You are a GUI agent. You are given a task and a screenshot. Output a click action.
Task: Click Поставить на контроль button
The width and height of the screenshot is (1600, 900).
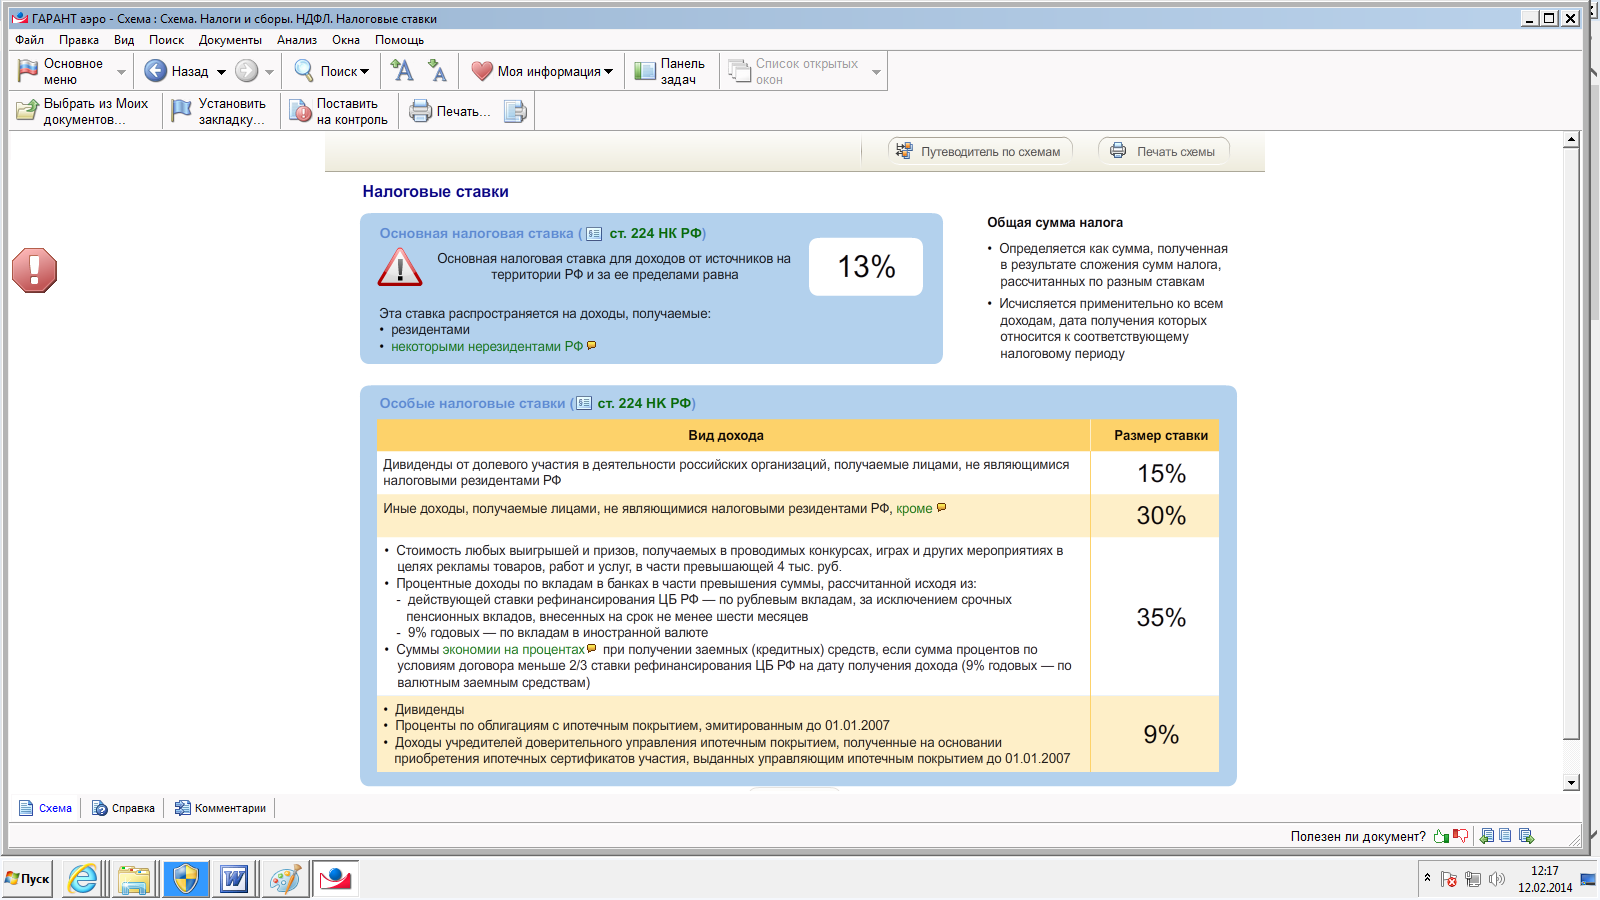click(339, 111)
